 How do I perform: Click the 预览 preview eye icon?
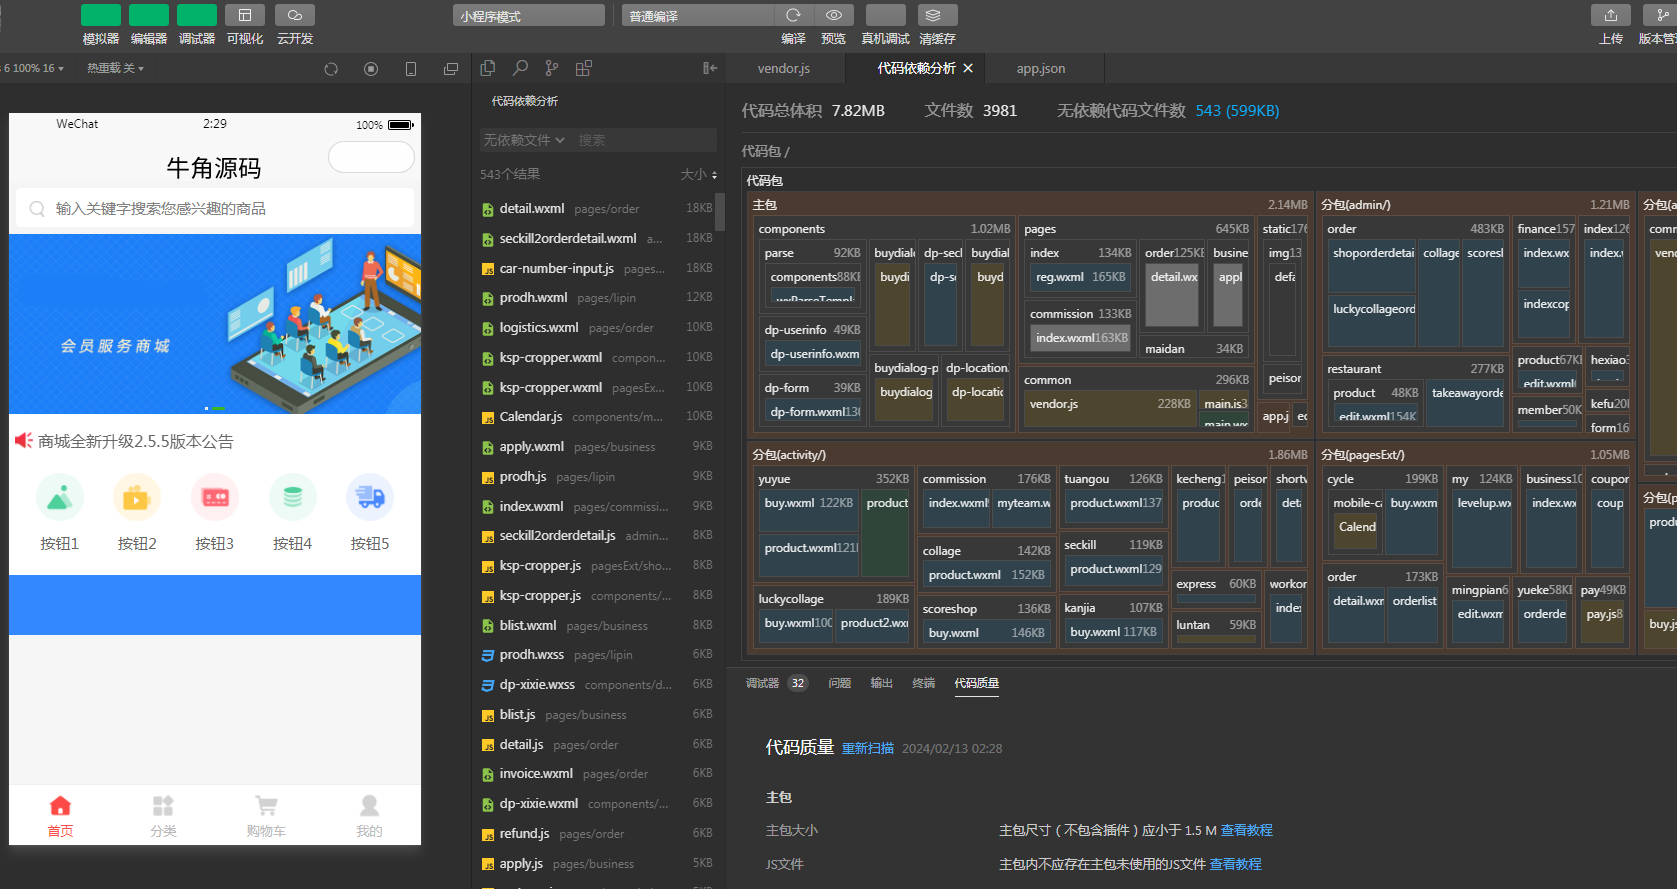coord(834,15)
